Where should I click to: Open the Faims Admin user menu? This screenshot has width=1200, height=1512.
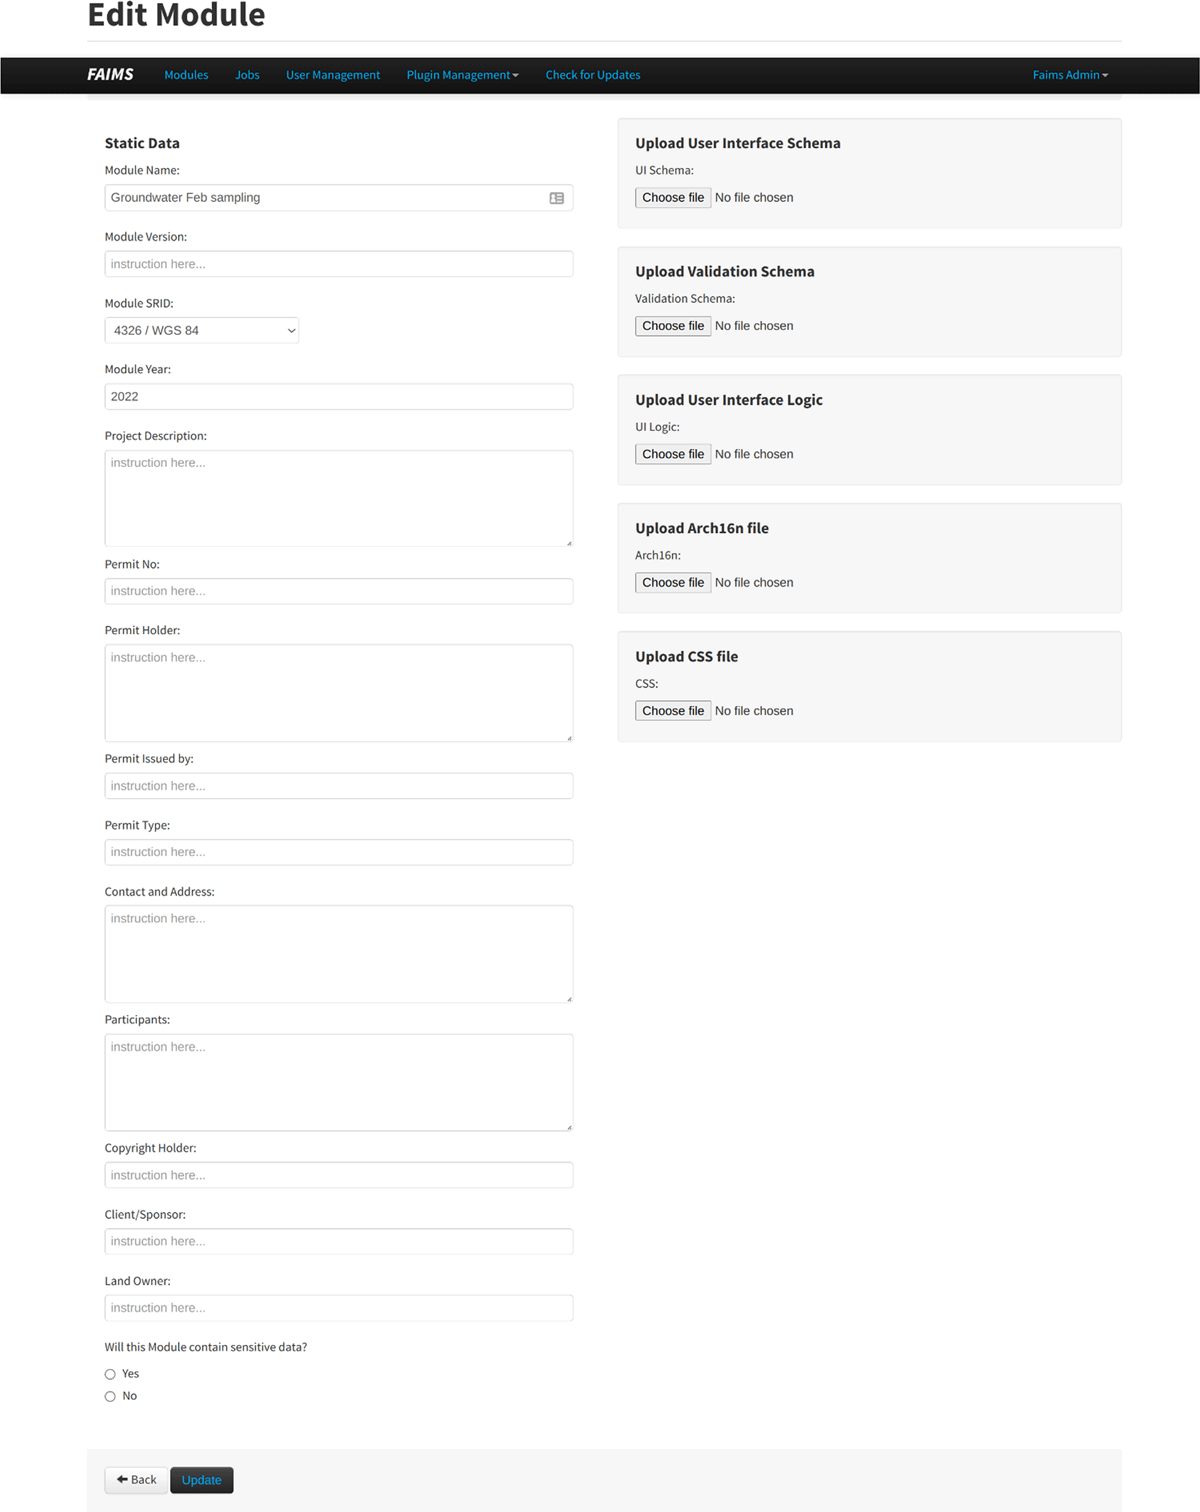click(1070, 75)
